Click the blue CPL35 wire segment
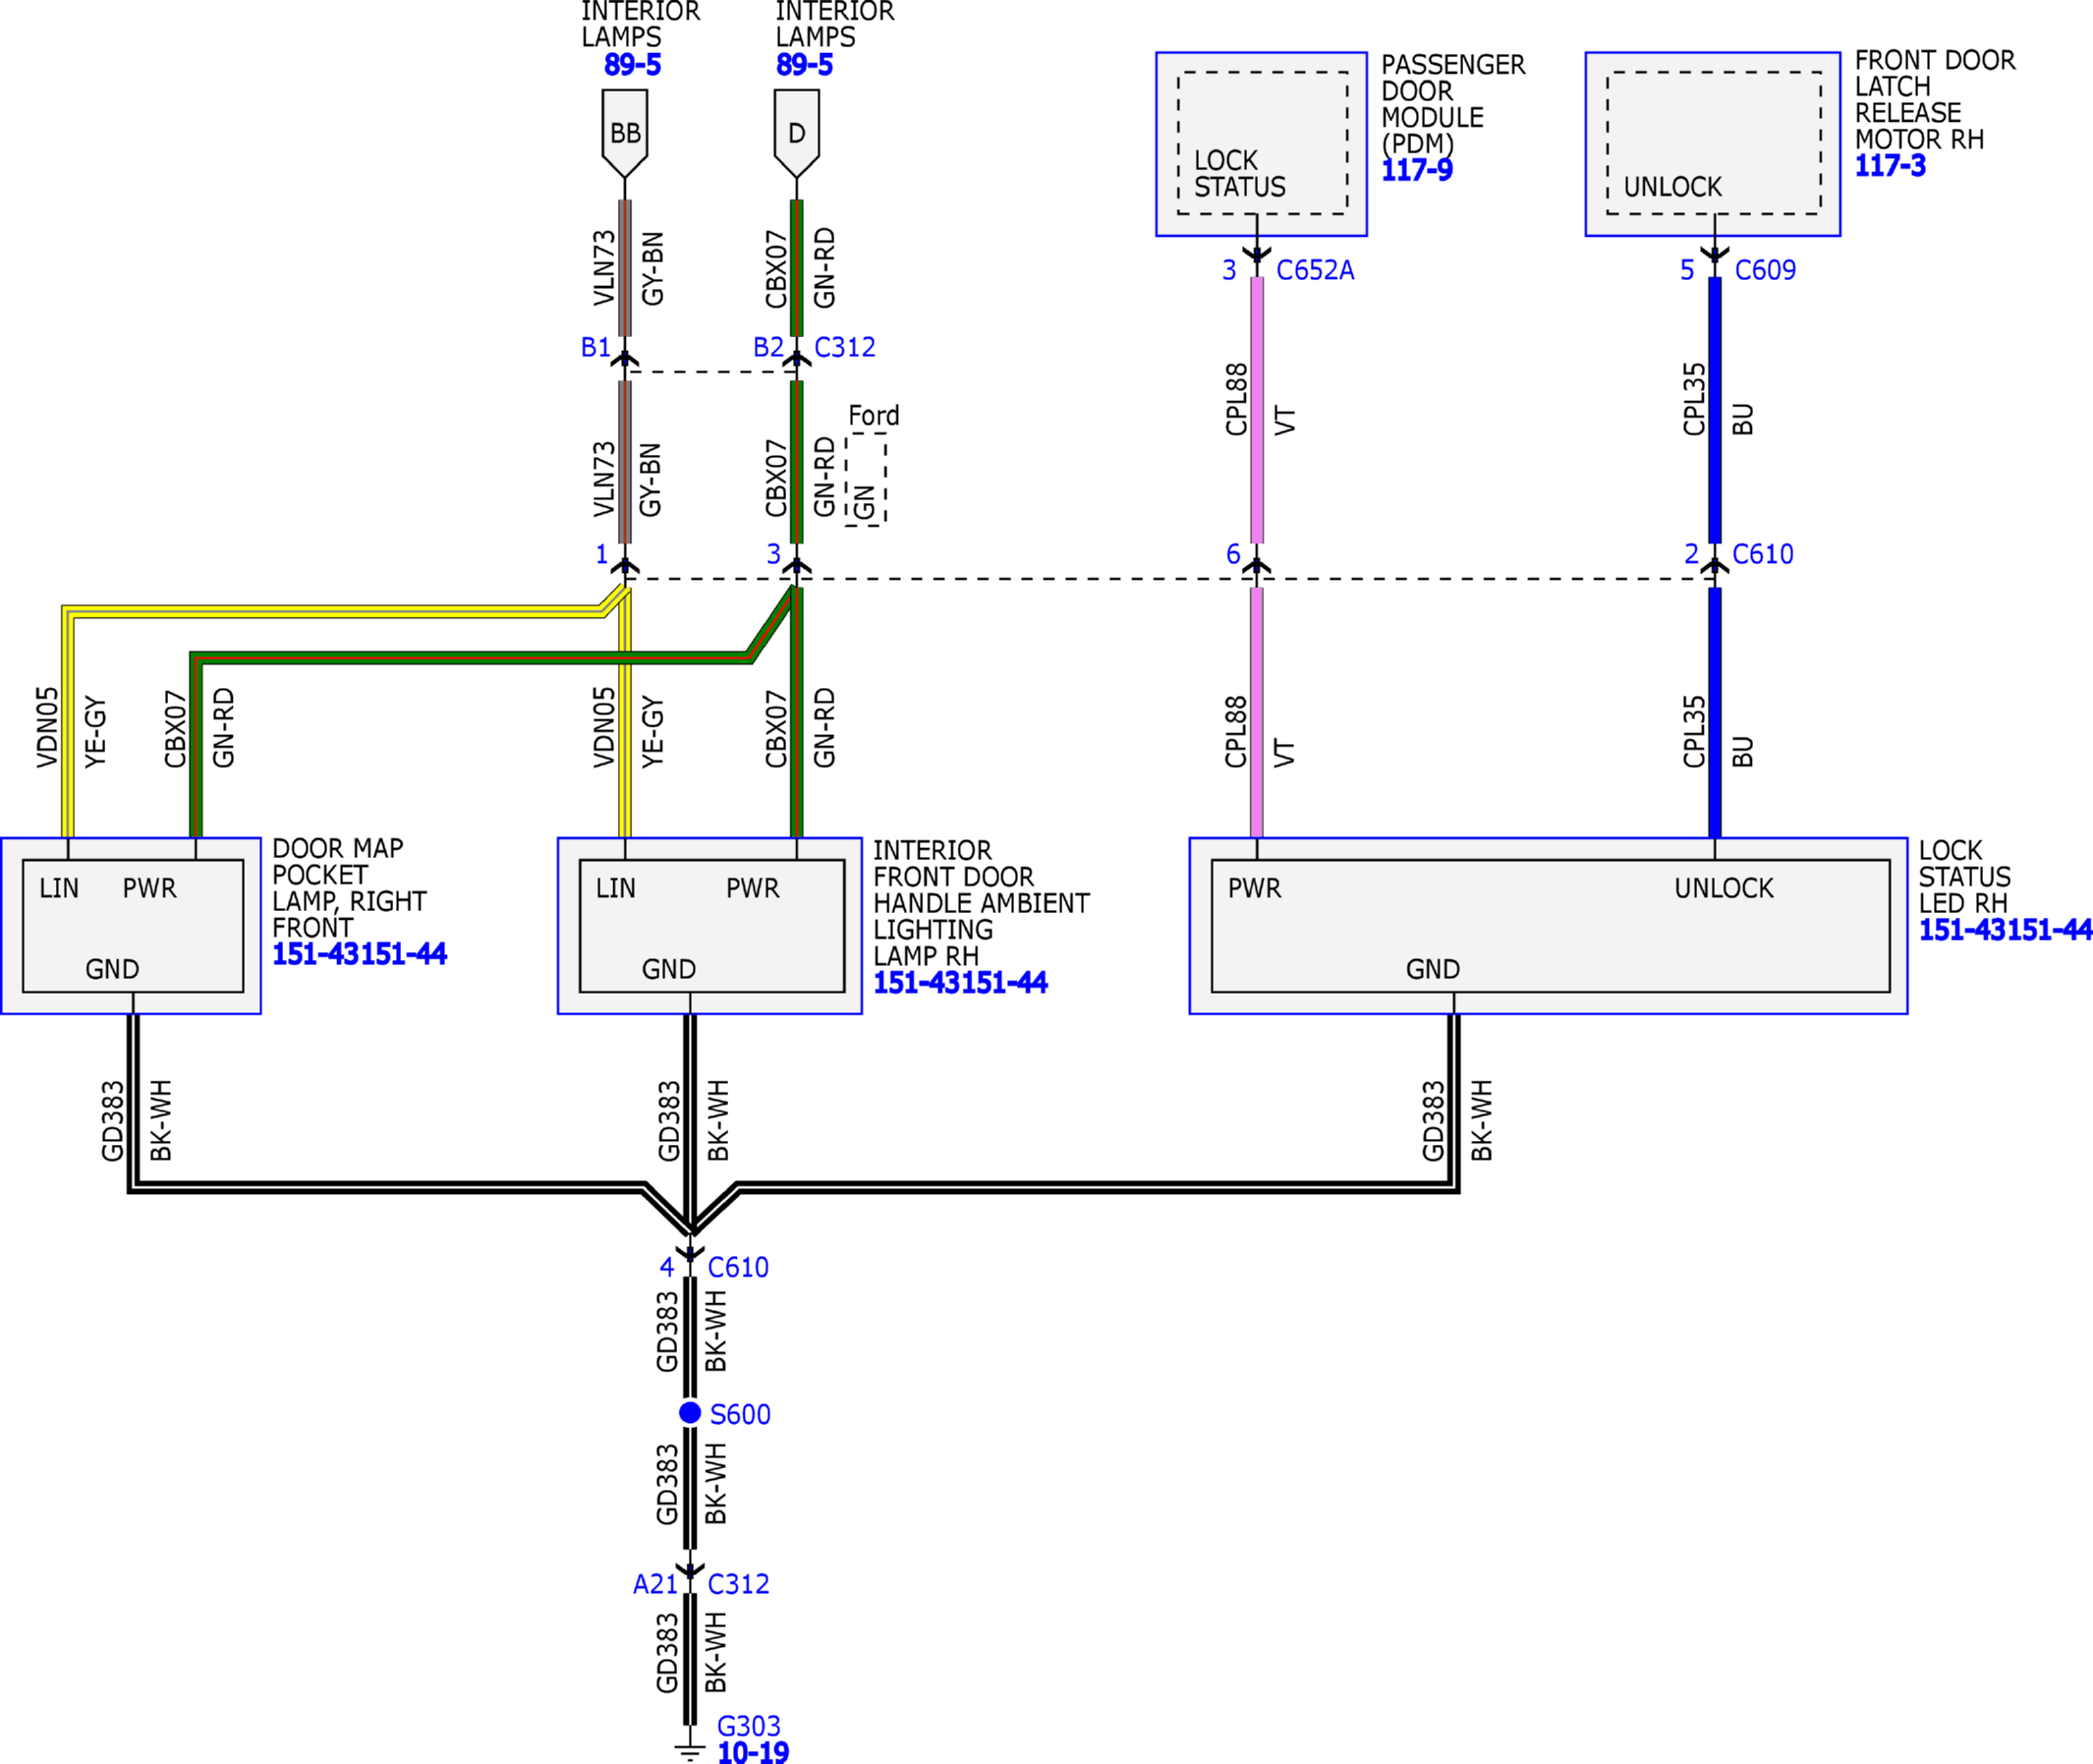 pos(1715,410)
